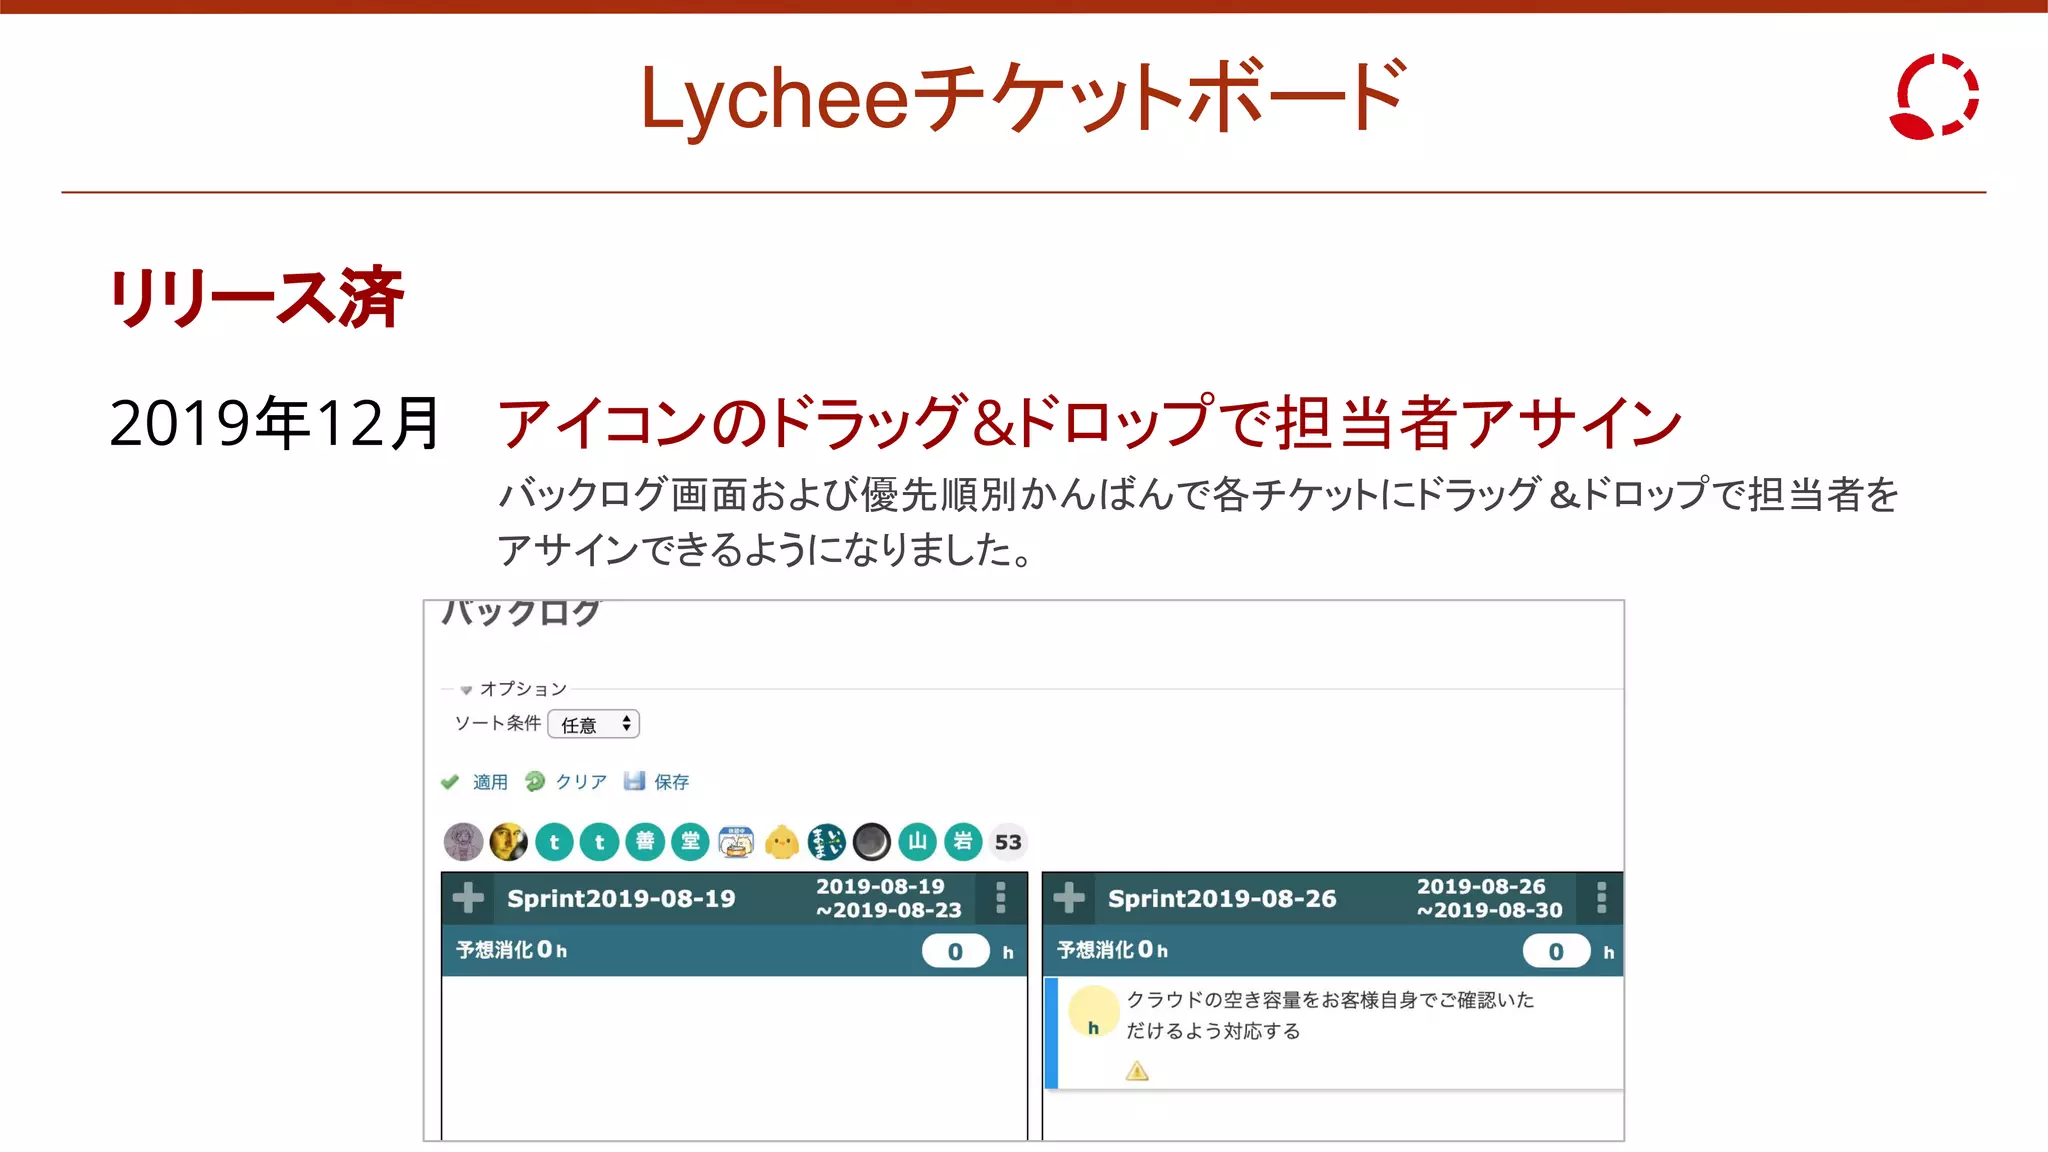Click the アイコンのドラッグ&ドロップ headline
This screenshot has width=2048, height=1152.
pos(1090,423)
